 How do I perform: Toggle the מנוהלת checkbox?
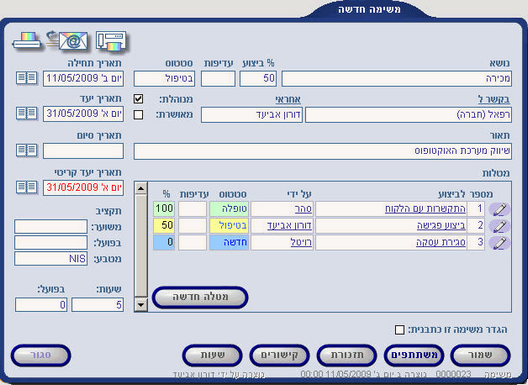click(x=138, y=99)
